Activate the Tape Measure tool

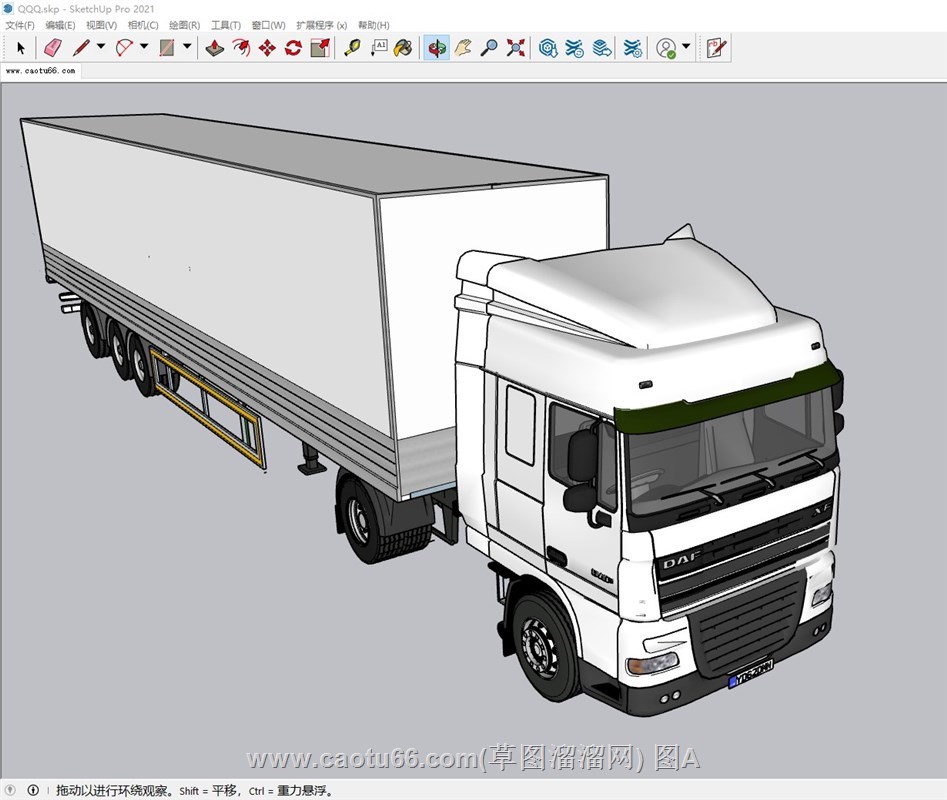352,47
